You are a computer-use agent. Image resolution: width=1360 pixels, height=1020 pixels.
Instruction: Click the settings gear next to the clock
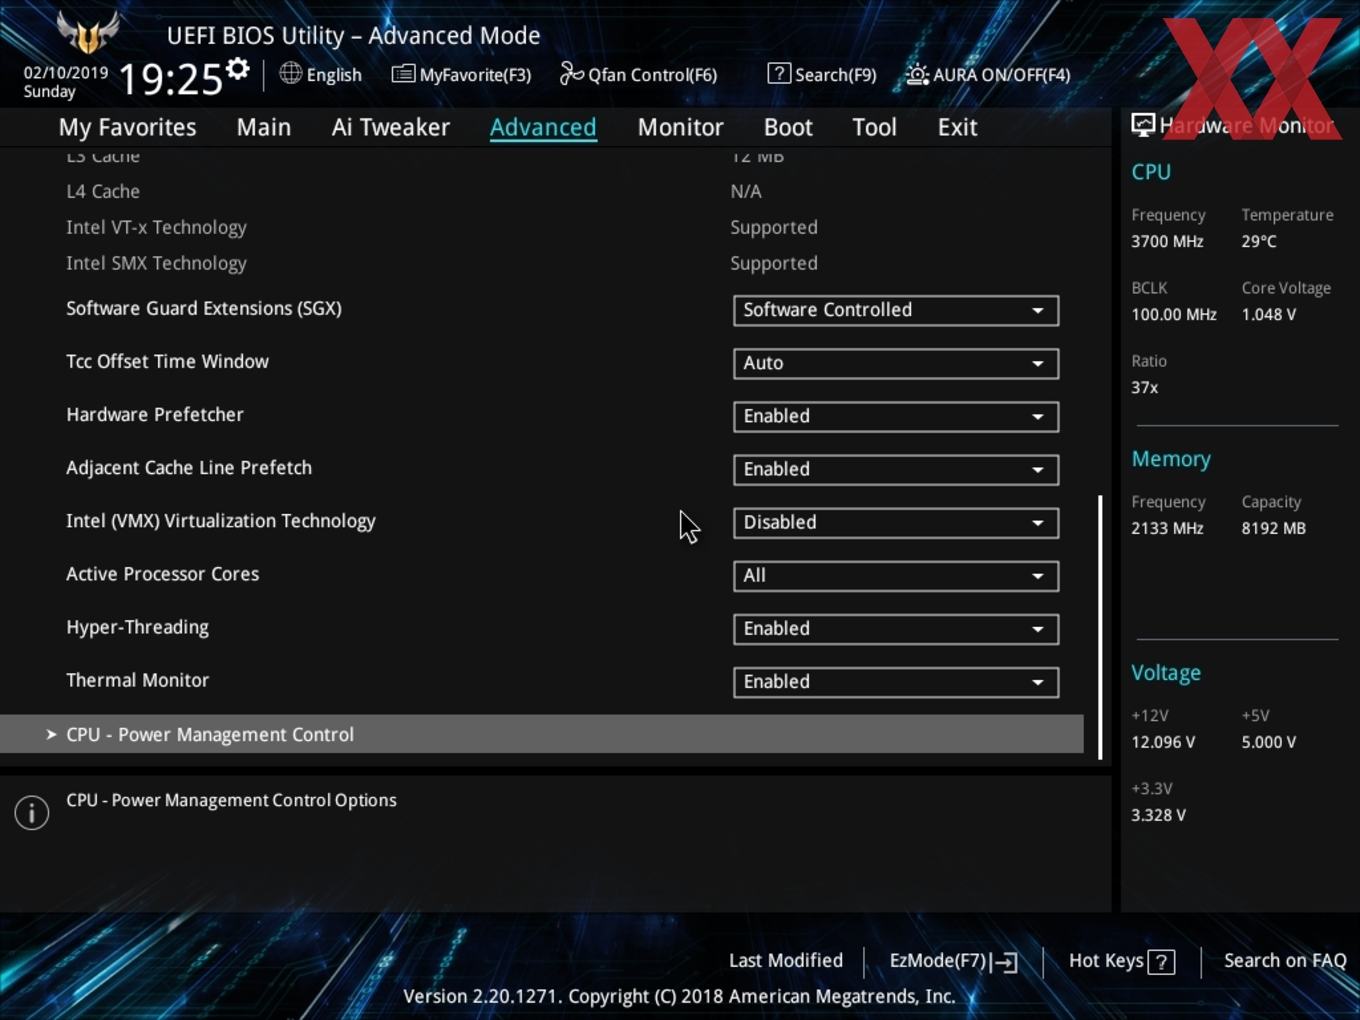tap(238, 69)
